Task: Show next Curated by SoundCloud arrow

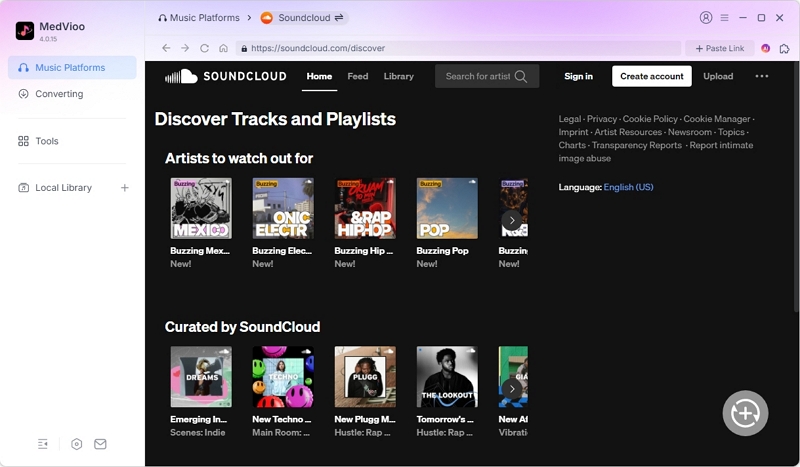Action: point(512,389)
